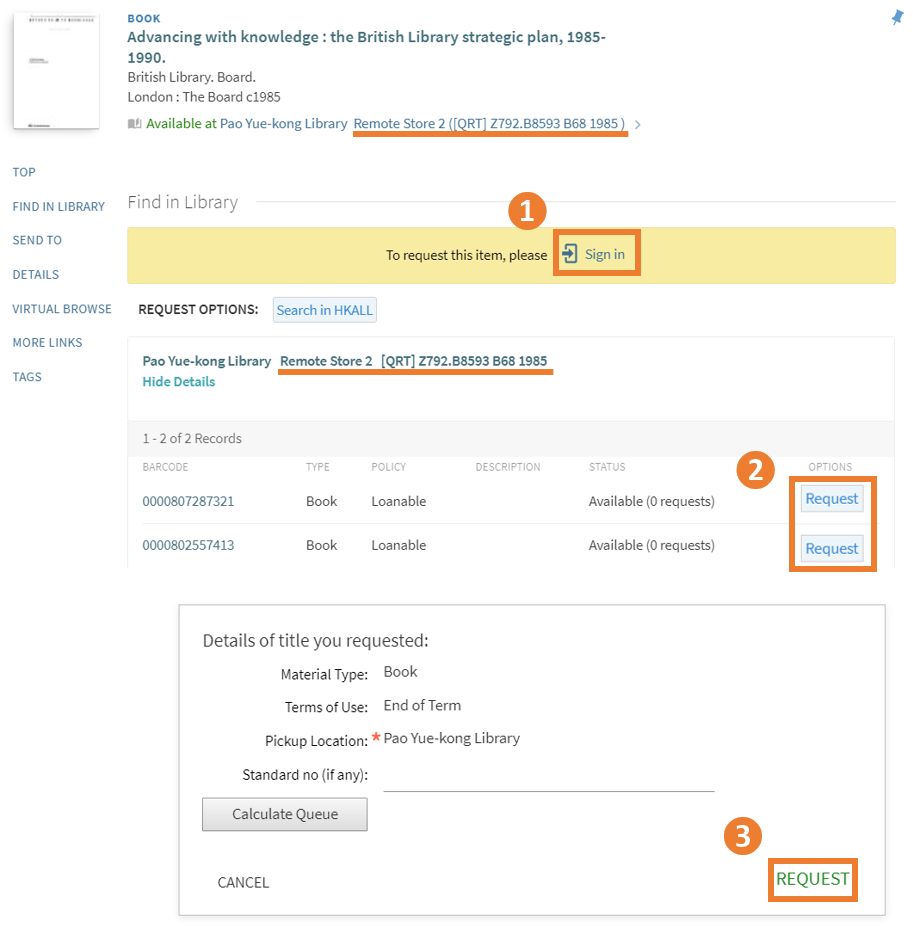
Task: Open the DETAILS section from sidebar
Action: tap(34, 274)
